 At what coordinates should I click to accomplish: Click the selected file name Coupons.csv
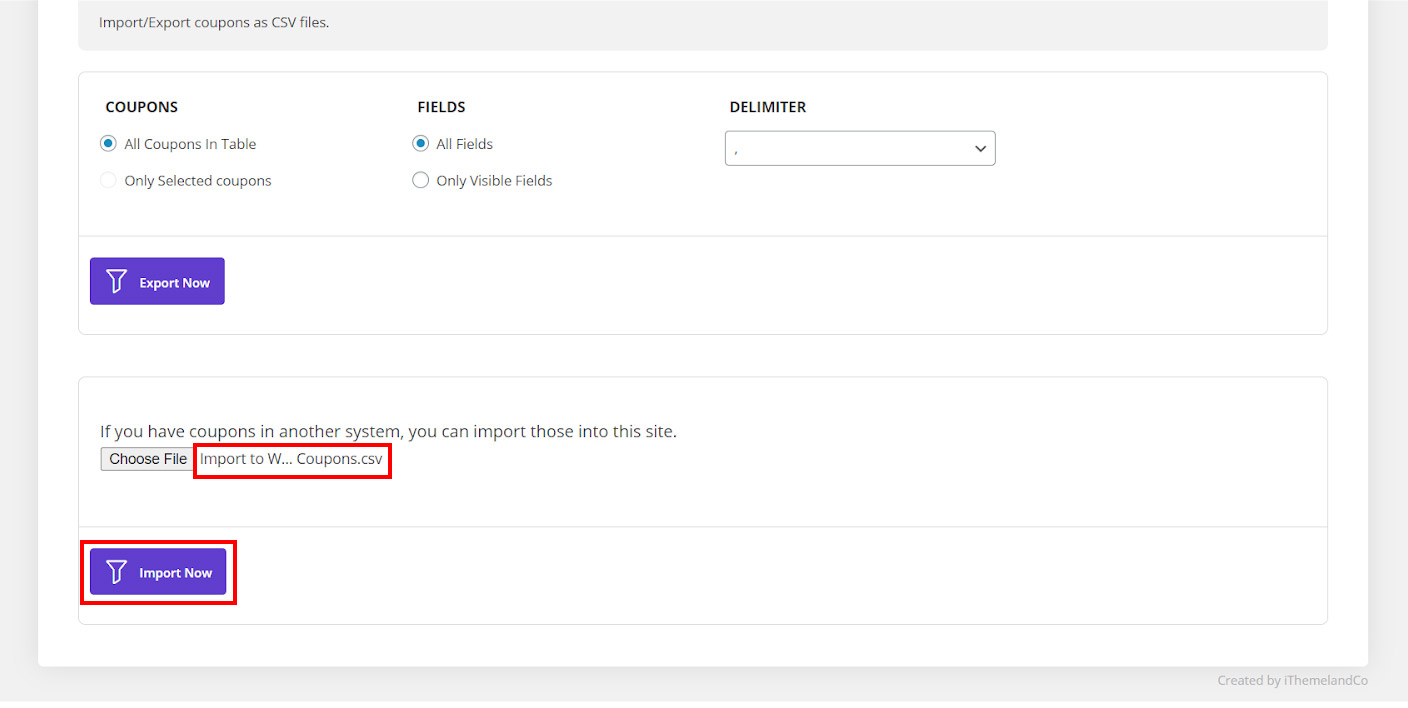point(292,459)
